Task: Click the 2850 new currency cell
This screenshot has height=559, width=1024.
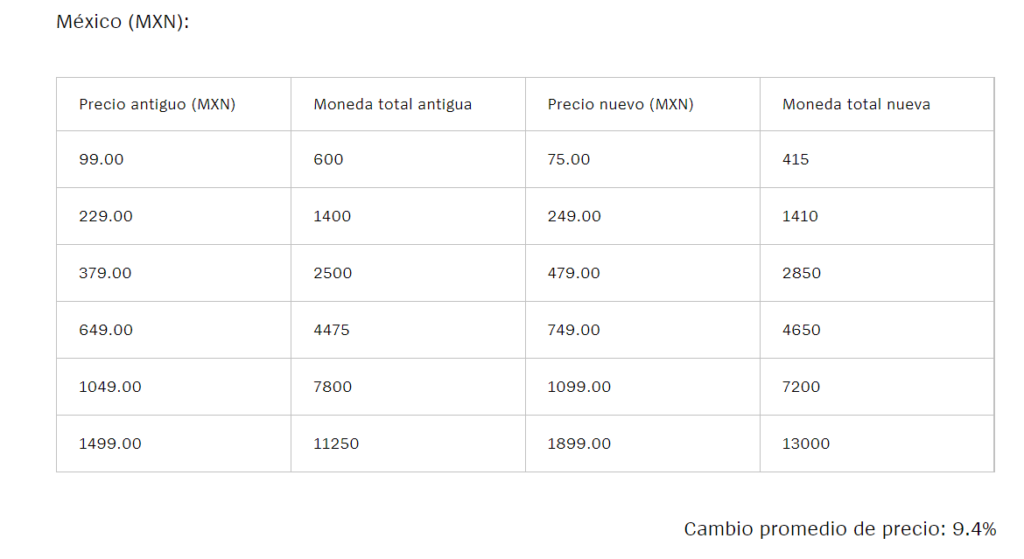Action: [801, 273]
